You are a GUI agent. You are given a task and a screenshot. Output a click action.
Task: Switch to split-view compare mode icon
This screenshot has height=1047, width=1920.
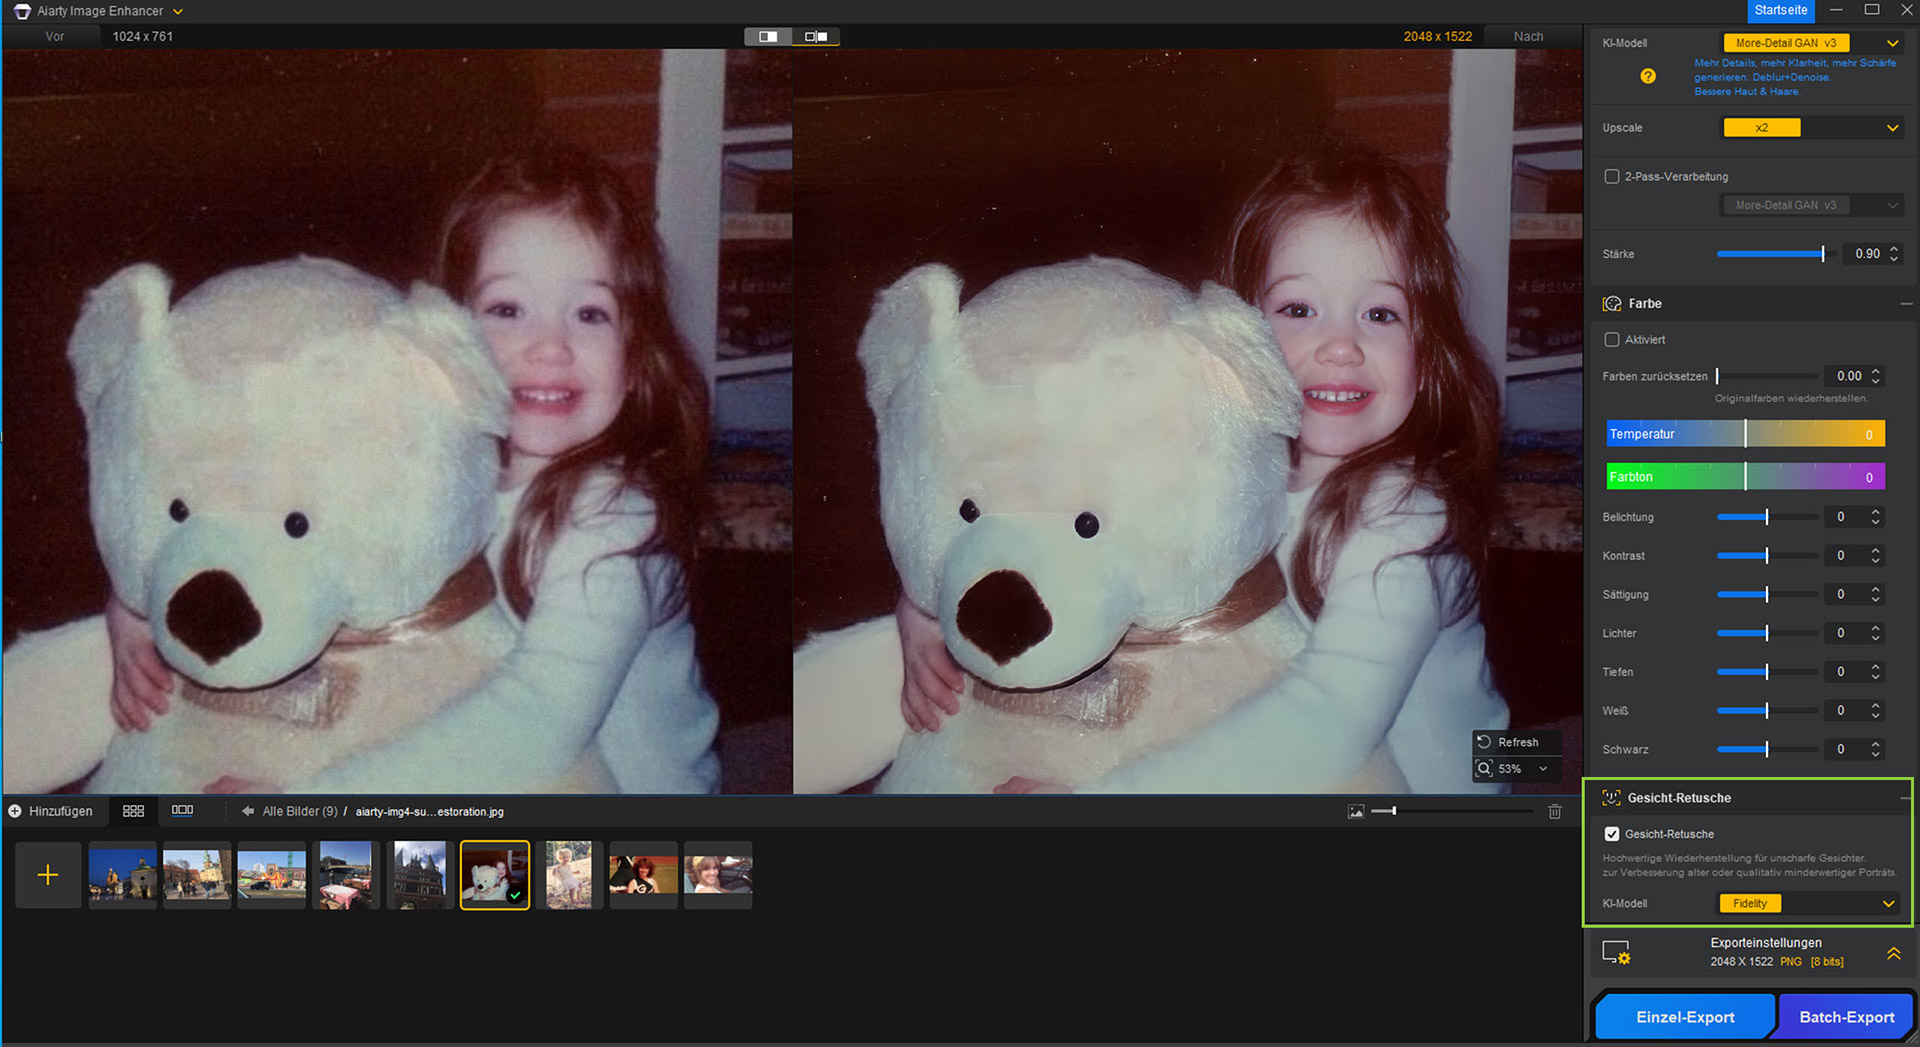[816, 36]
